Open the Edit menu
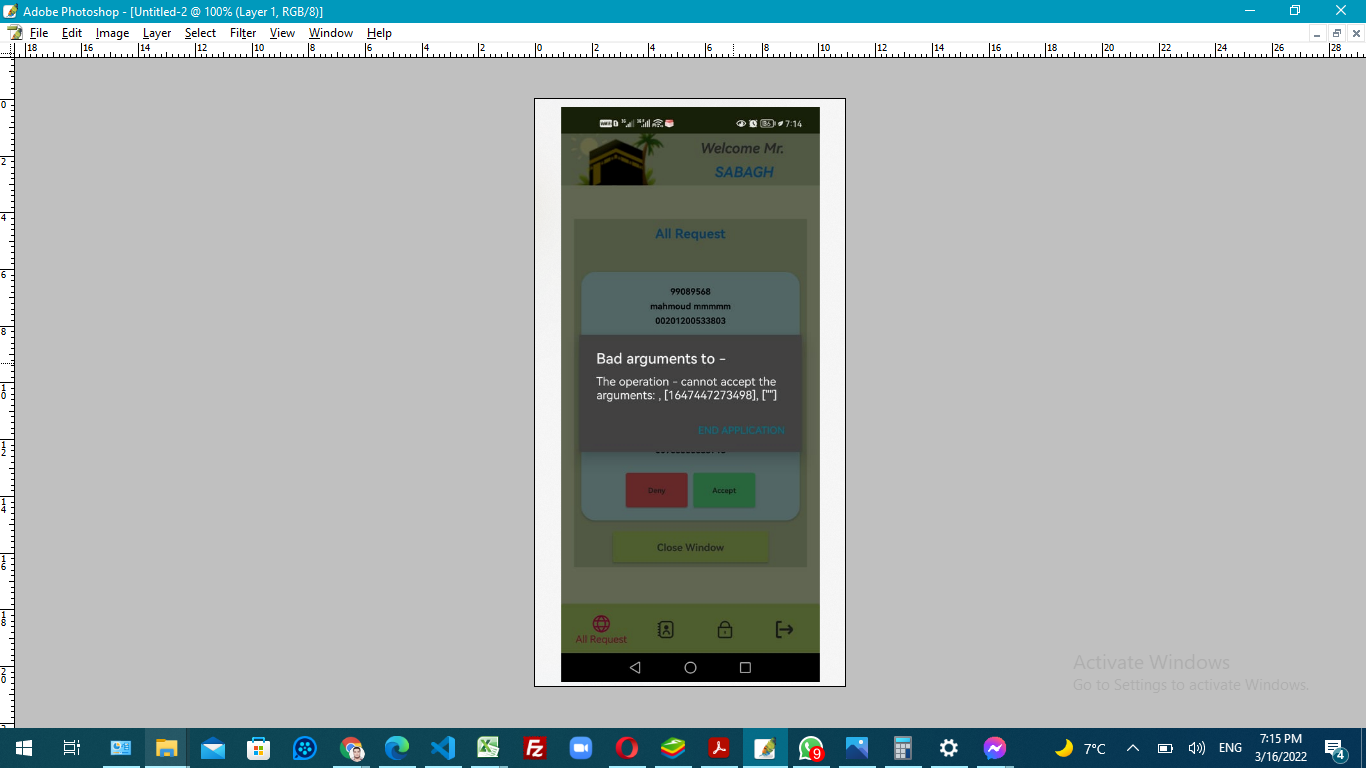Viewport: 1366px width, 768px height. 72,33
